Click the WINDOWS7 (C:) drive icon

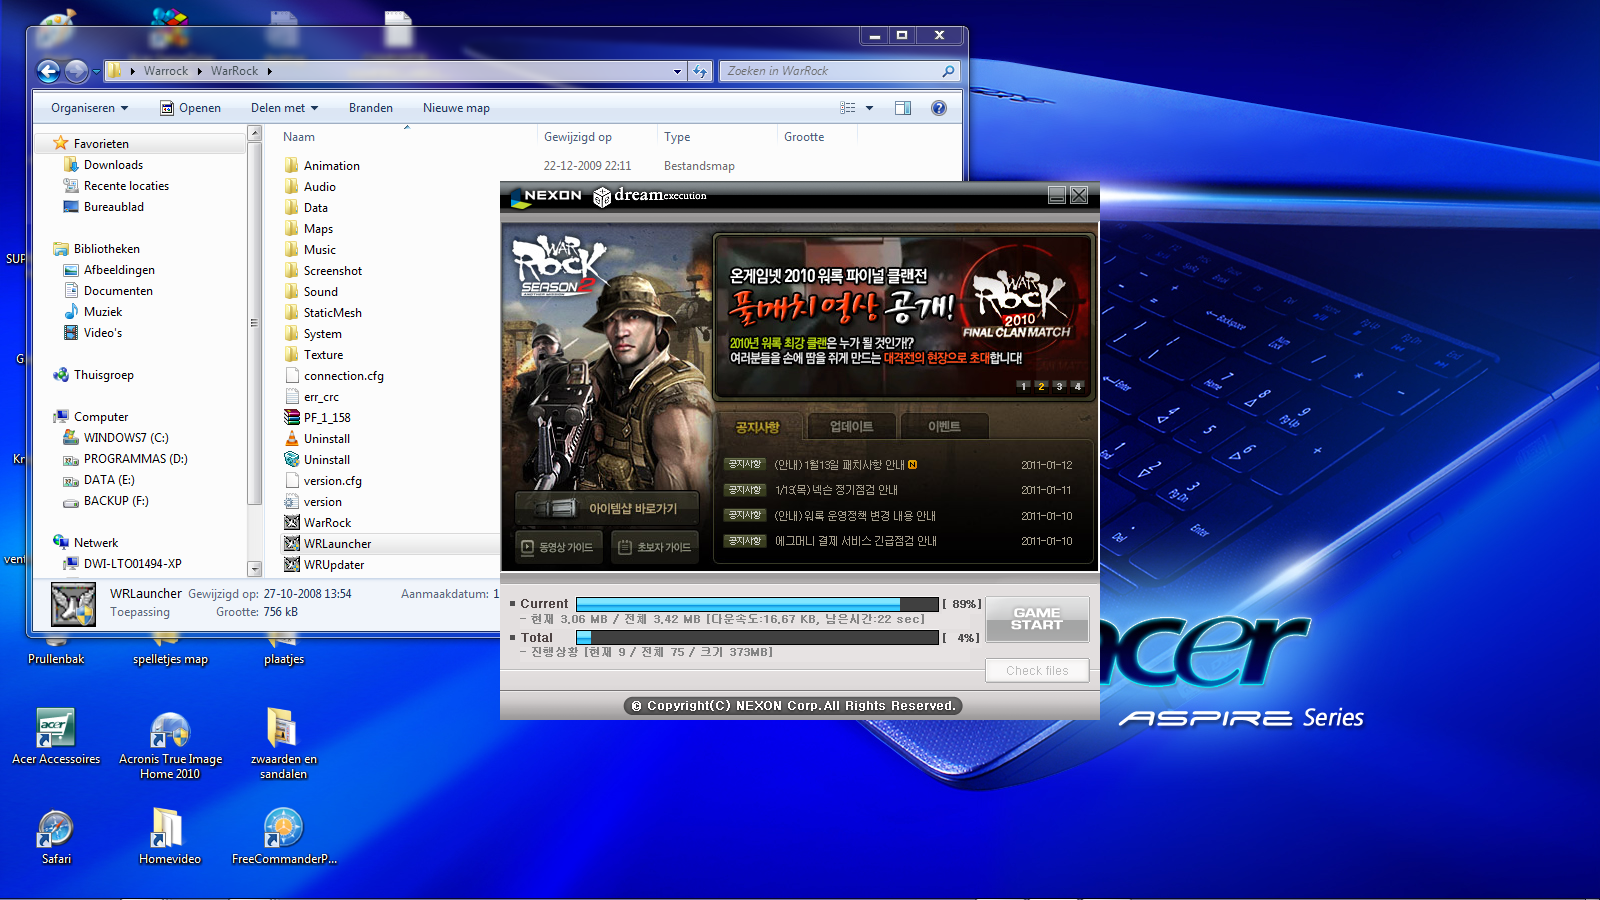tap(71, 437)
